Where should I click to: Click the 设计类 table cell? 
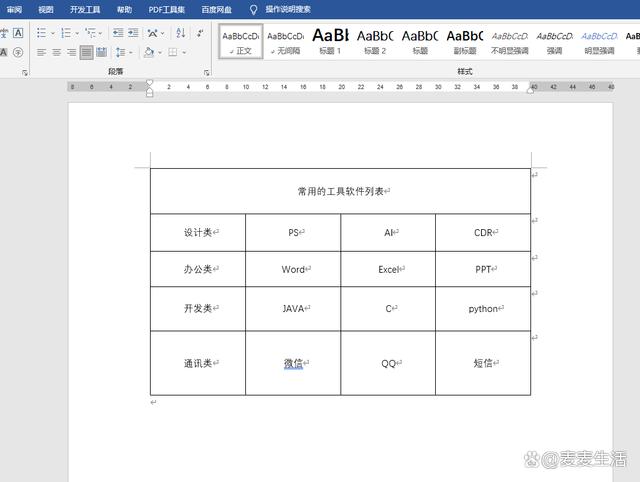198,233
